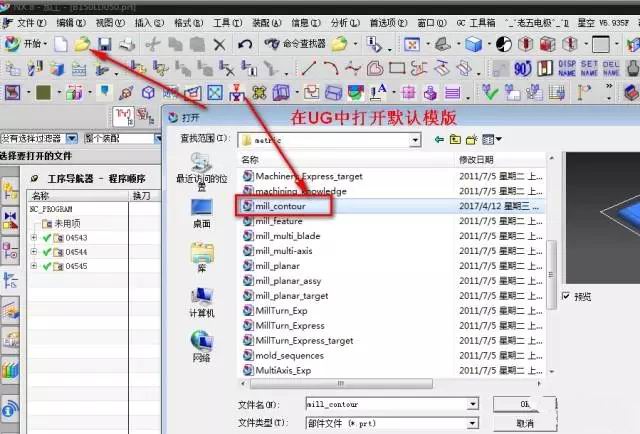The width and height of the screenshot is (640, 434).
Task: Click the DEL NAME icon
Action: pyautogui.click(x=611, y=68)
